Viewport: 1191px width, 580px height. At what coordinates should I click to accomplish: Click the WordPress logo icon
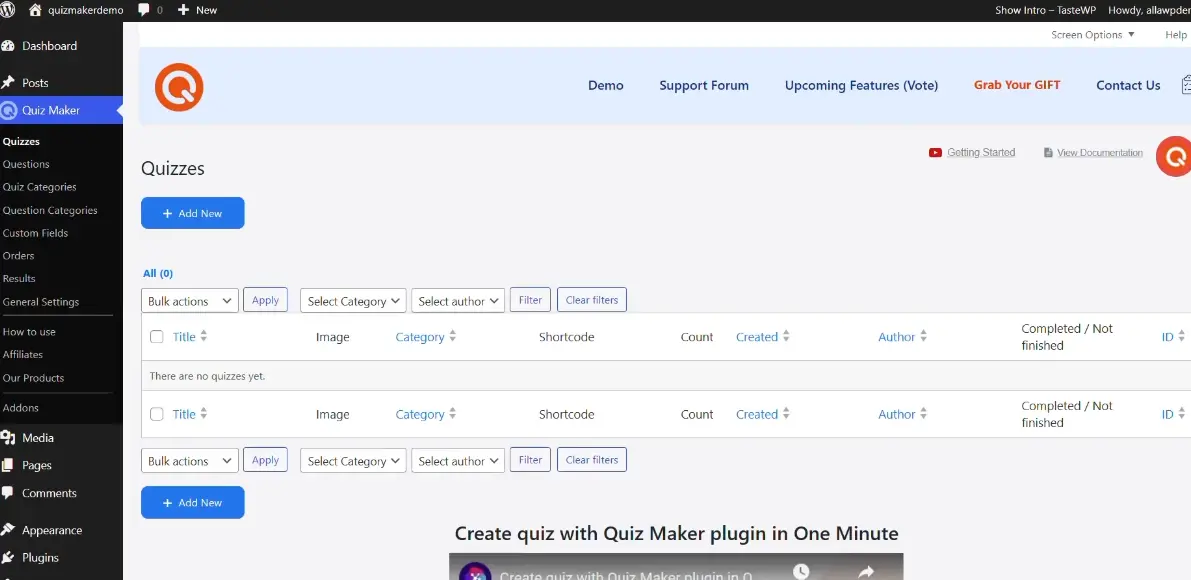9,10
